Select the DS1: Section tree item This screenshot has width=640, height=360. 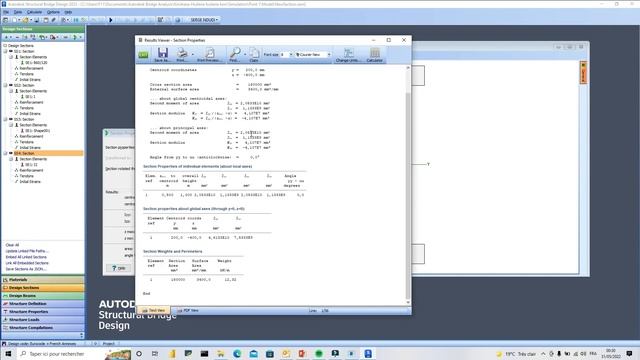24,51
